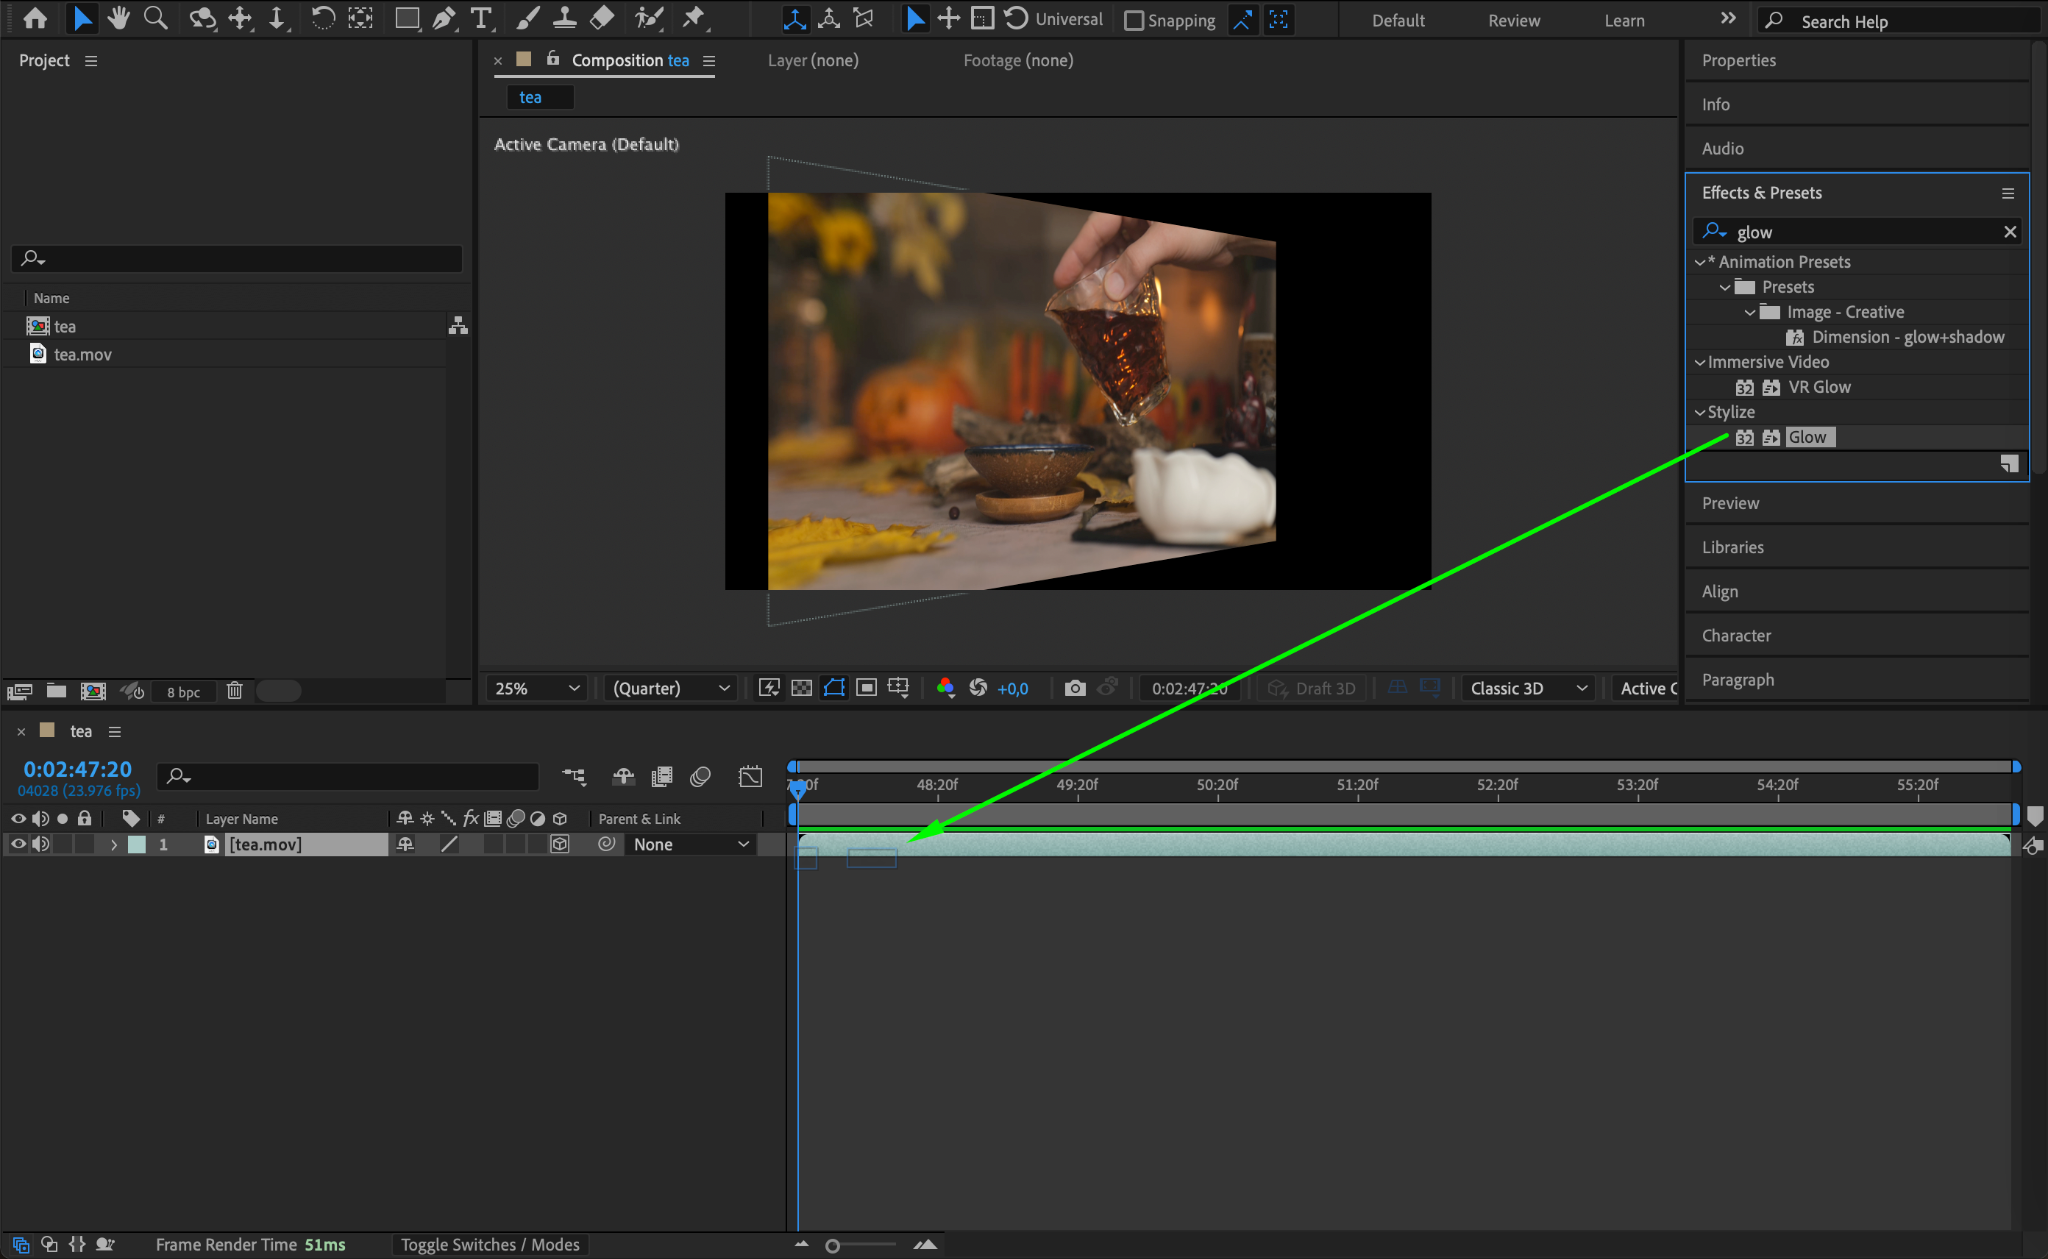Clear the glow effects search

tap(2009, 232)
